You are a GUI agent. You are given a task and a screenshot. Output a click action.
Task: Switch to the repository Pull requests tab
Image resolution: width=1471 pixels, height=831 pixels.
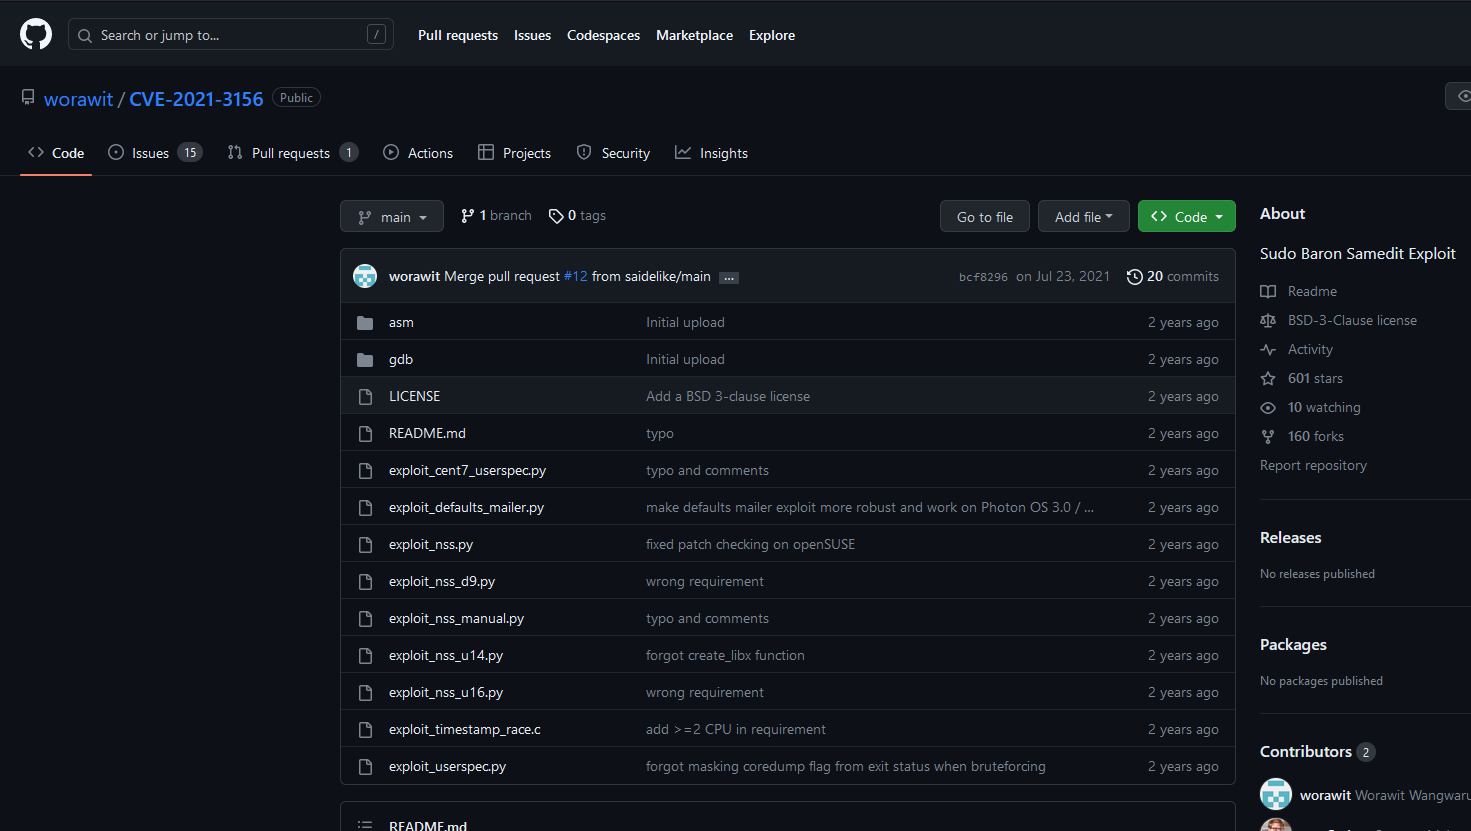pos(292,153)
